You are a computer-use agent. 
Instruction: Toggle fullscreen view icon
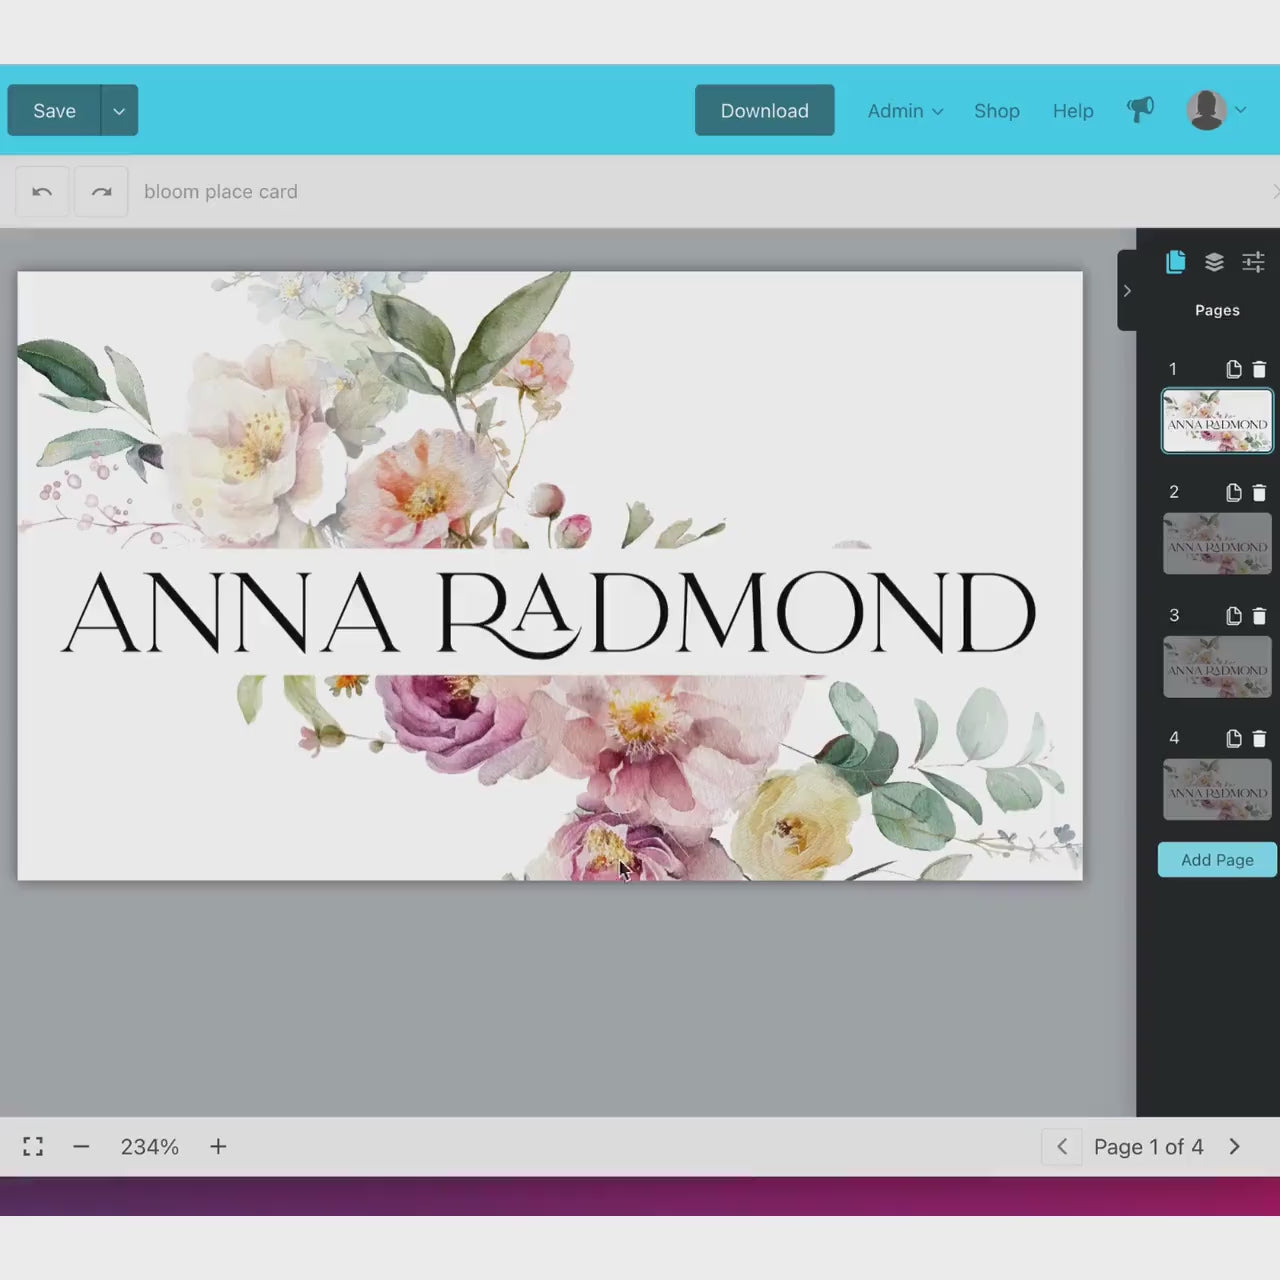(33, 1146)
